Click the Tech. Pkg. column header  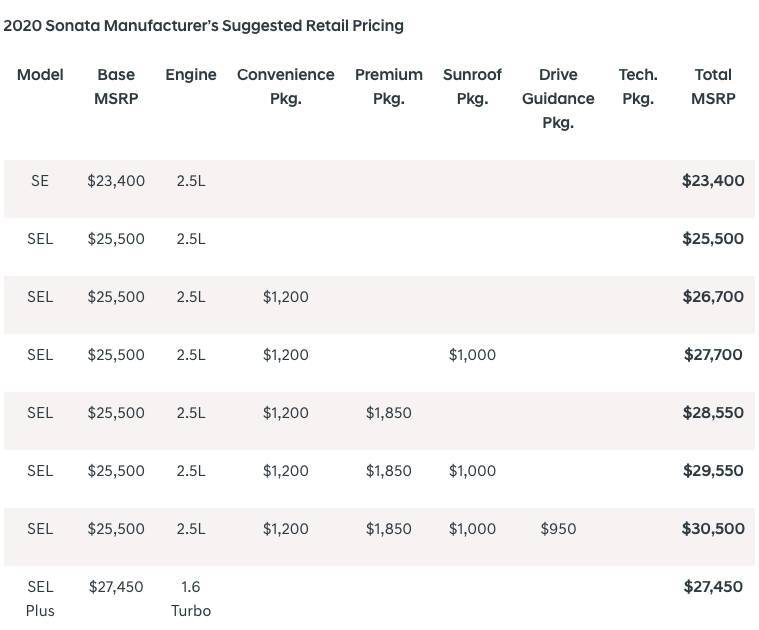coord(637,87)
